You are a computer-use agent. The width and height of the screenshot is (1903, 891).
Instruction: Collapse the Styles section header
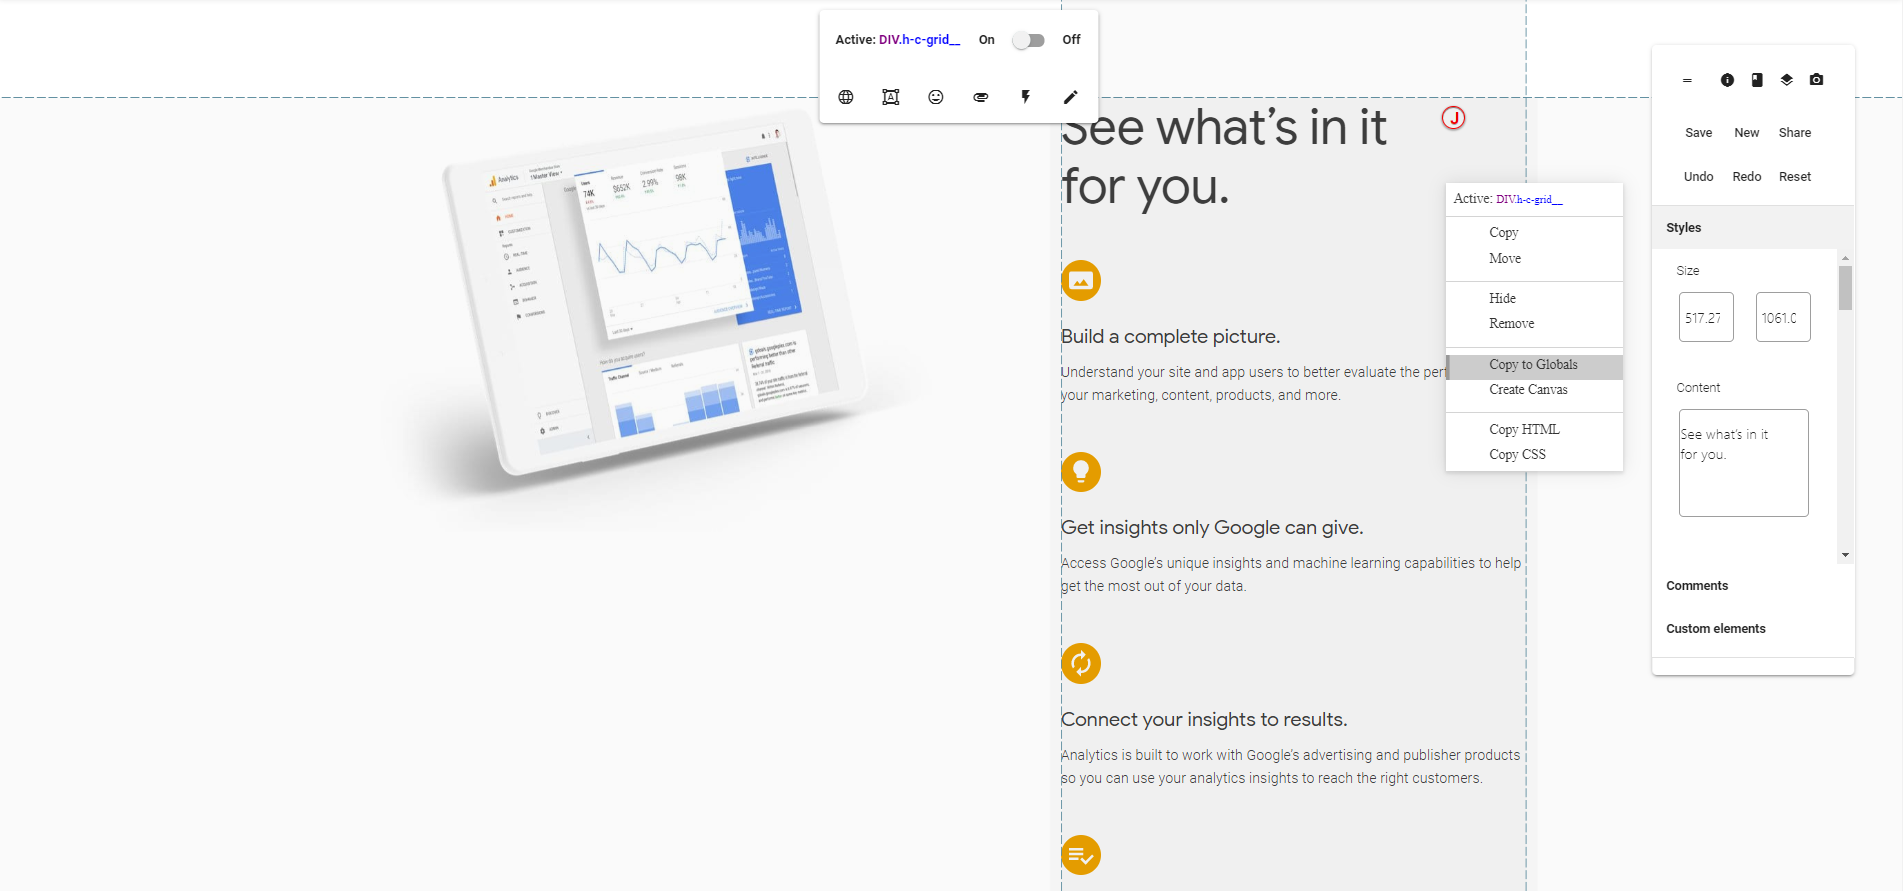(x=1753, y=228)
